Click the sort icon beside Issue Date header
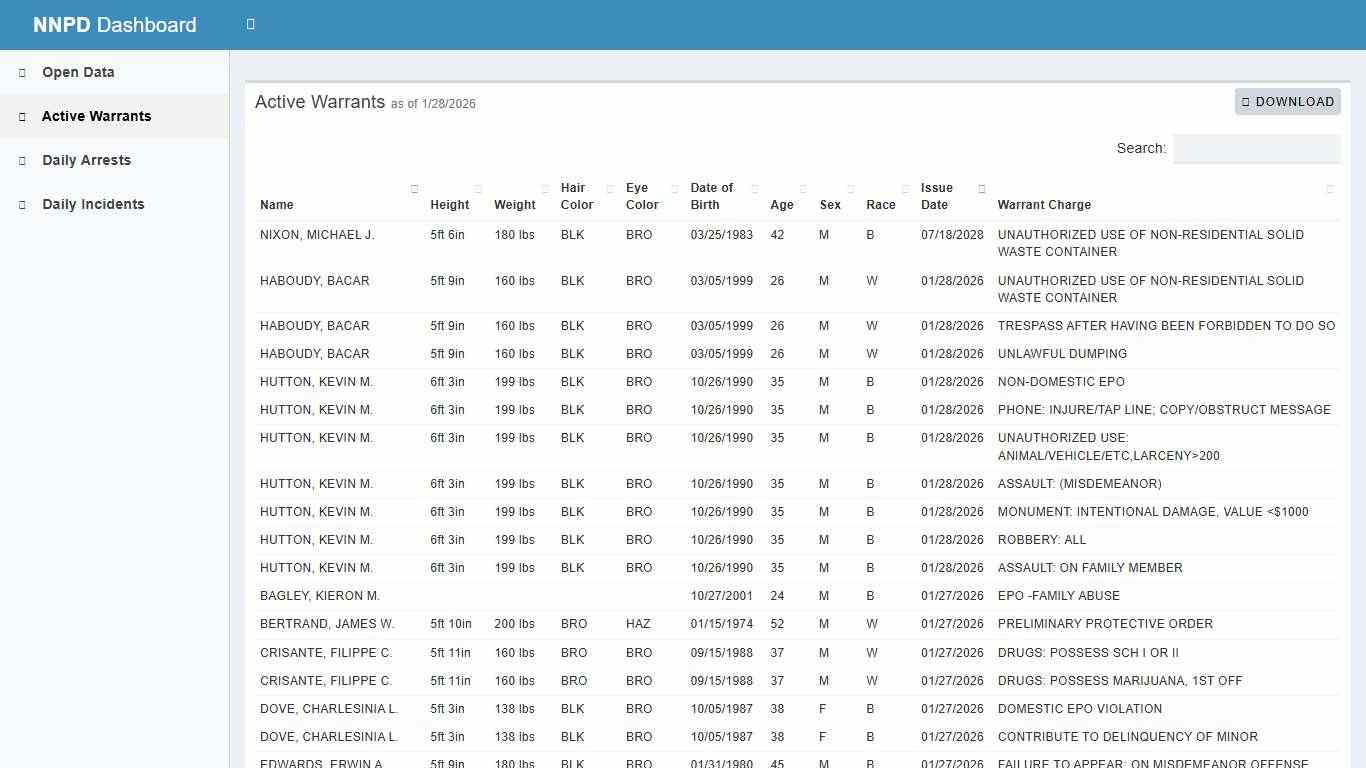The width and height of the screenshot is (1366, 768). pos(981,188)
